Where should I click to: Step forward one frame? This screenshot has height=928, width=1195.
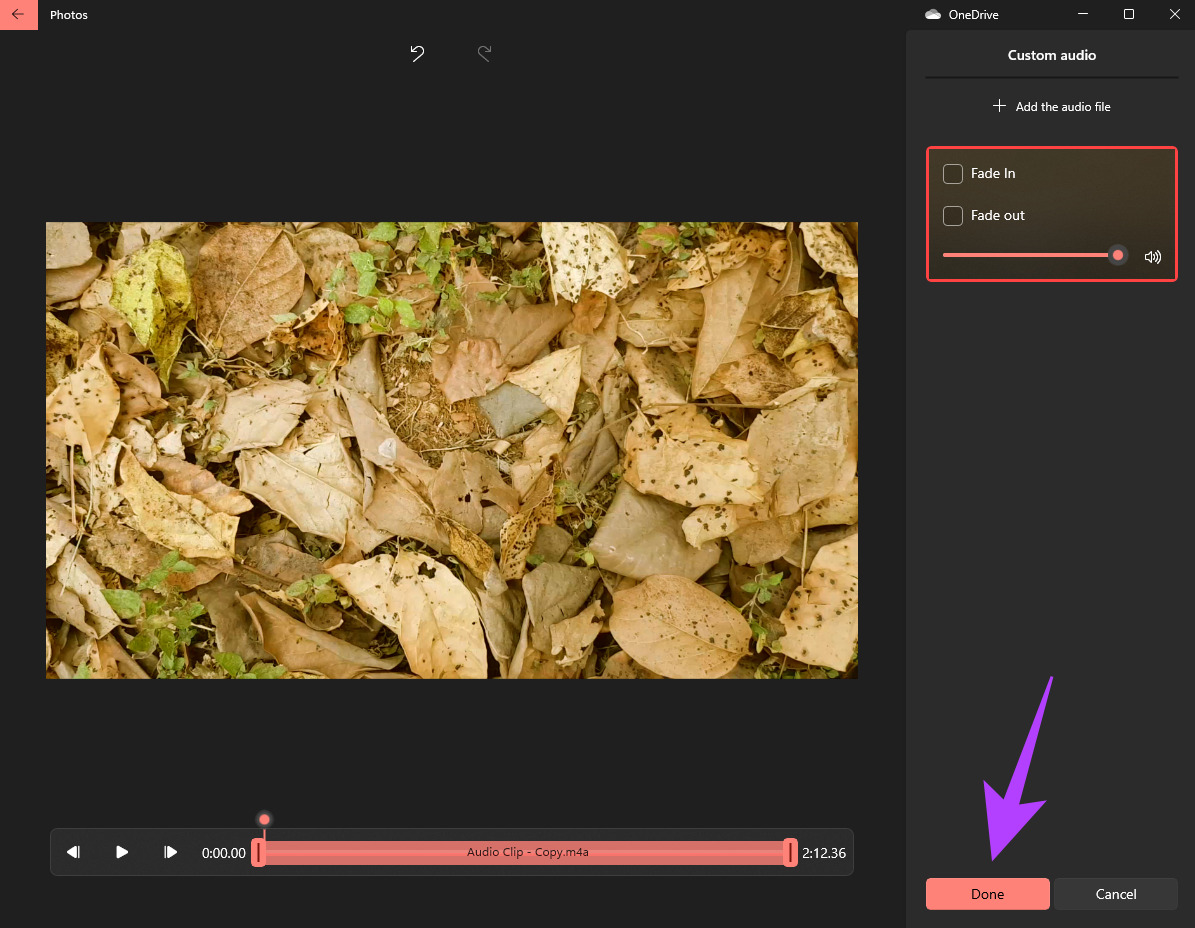pos(171,852)
